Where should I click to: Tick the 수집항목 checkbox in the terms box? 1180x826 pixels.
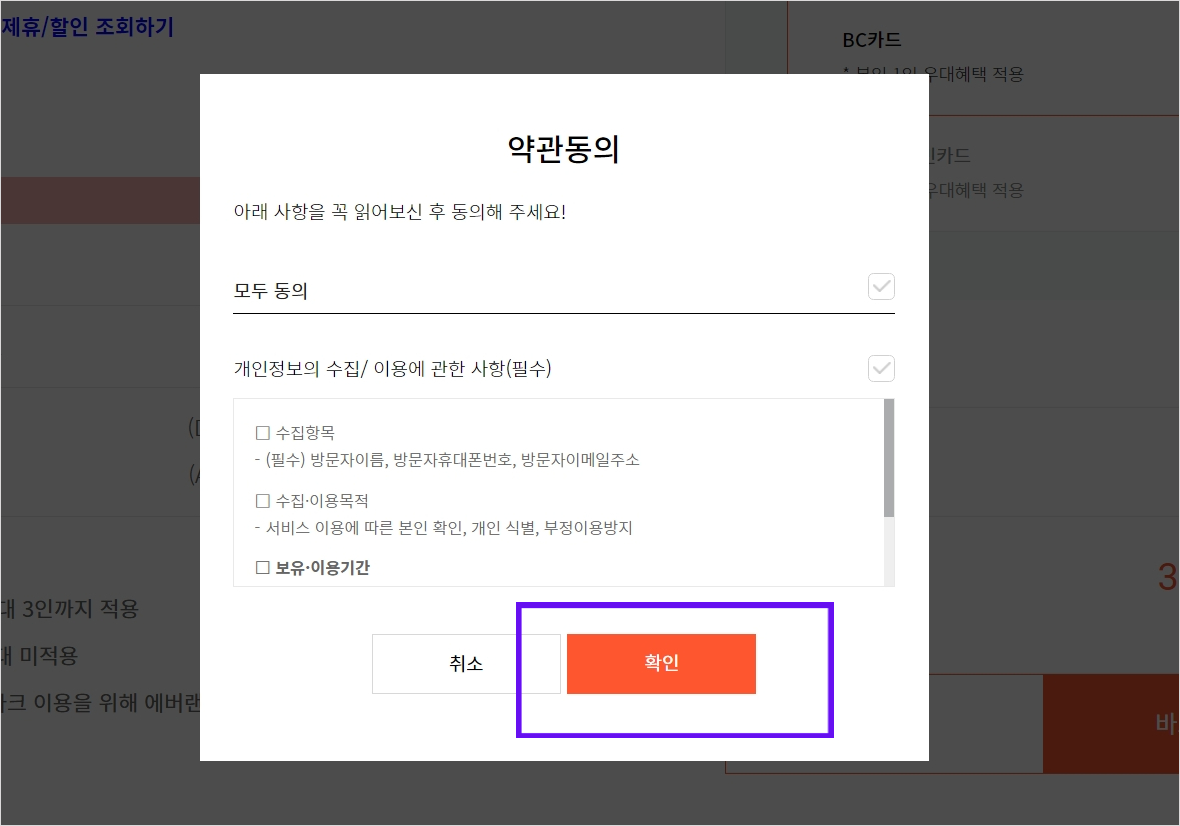coord(263,431)
